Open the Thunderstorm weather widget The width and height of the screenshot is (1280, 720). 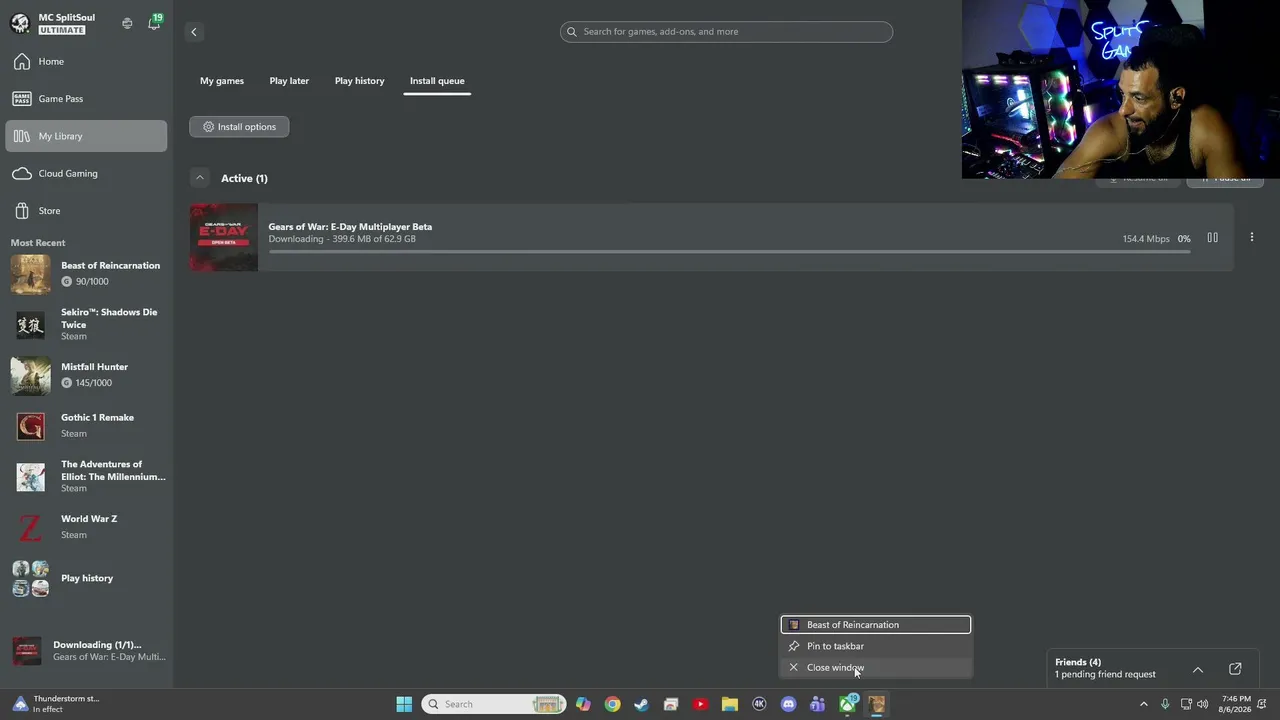click(57, 704)
